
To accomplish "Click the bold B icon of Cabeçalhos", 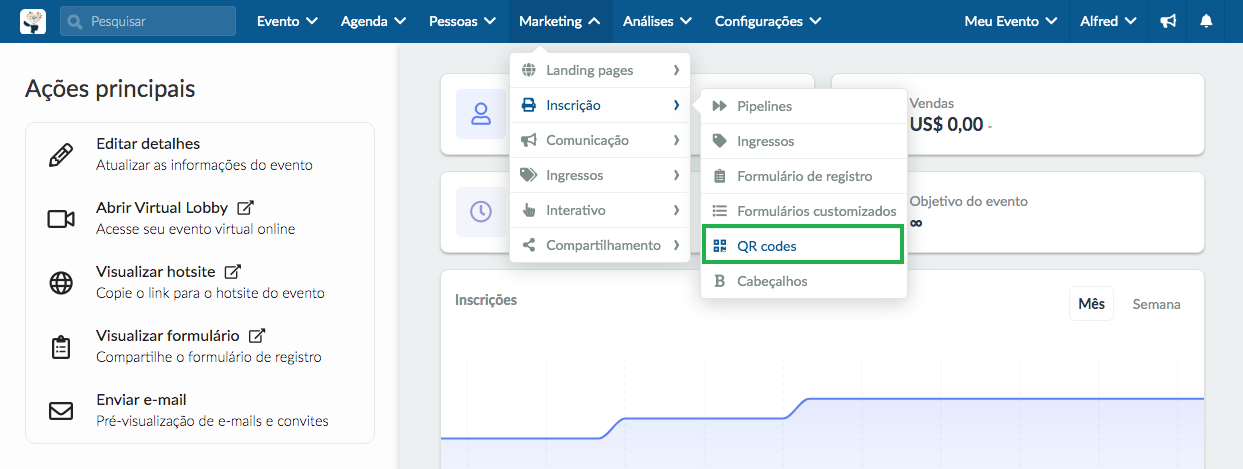I will point(719,281).
